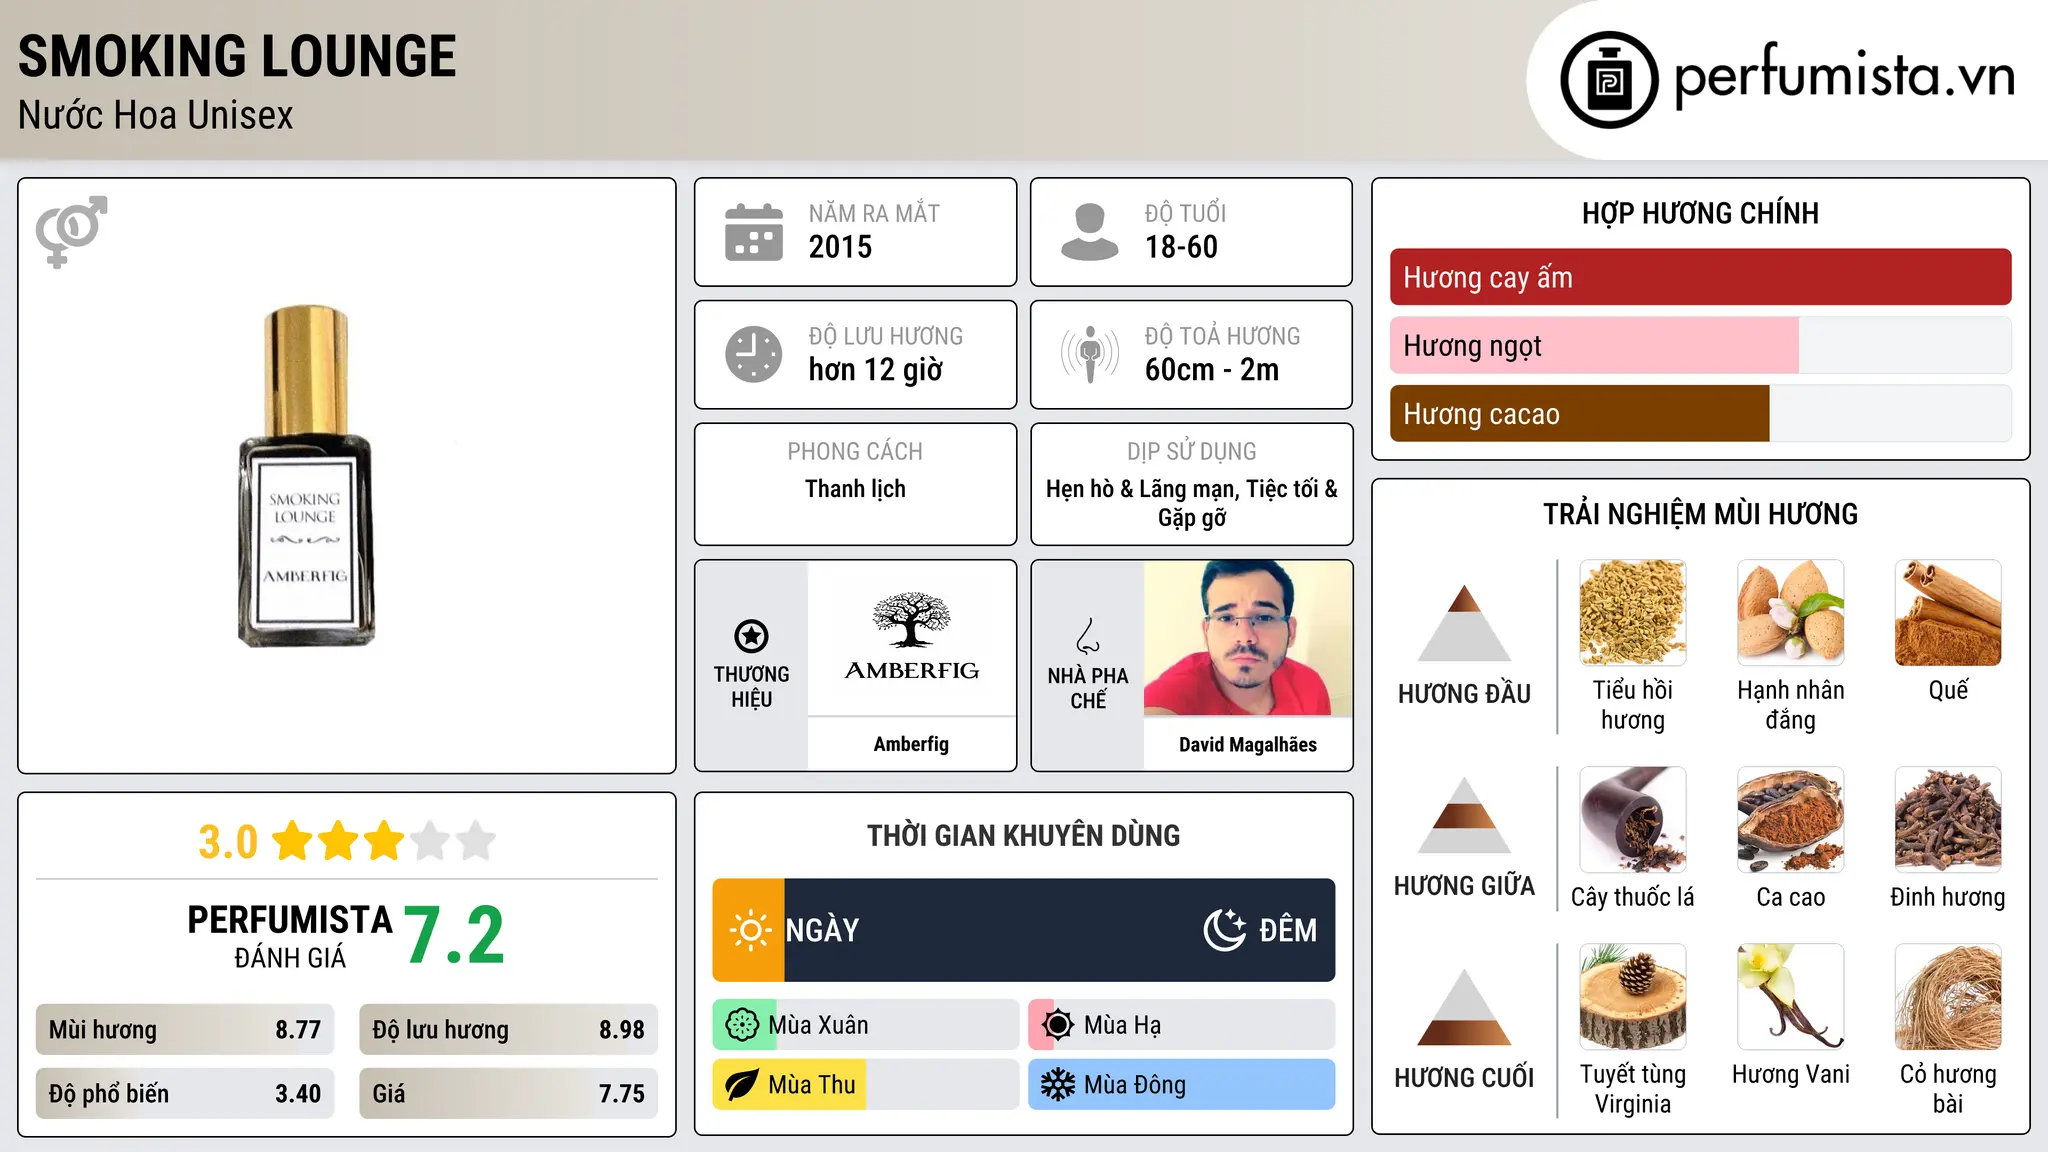The image size is (2048, 1152).
Task: Select the Quế cinnamon note image
Action: (1948, 613)
